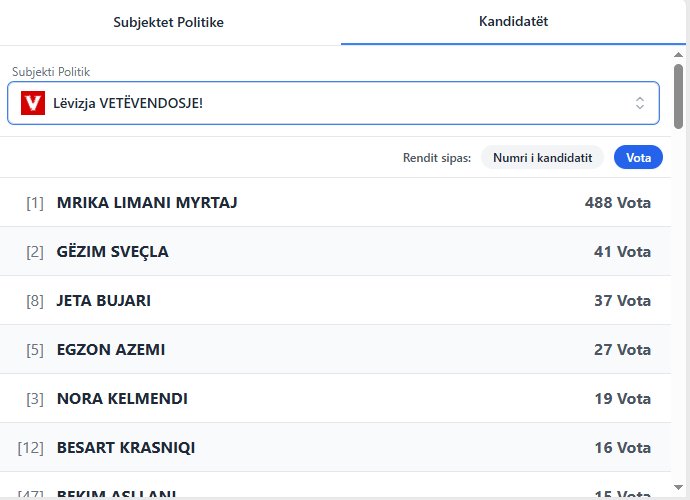Click the 41 Vota count
This screenshot has height=500, width=690.
621,252
